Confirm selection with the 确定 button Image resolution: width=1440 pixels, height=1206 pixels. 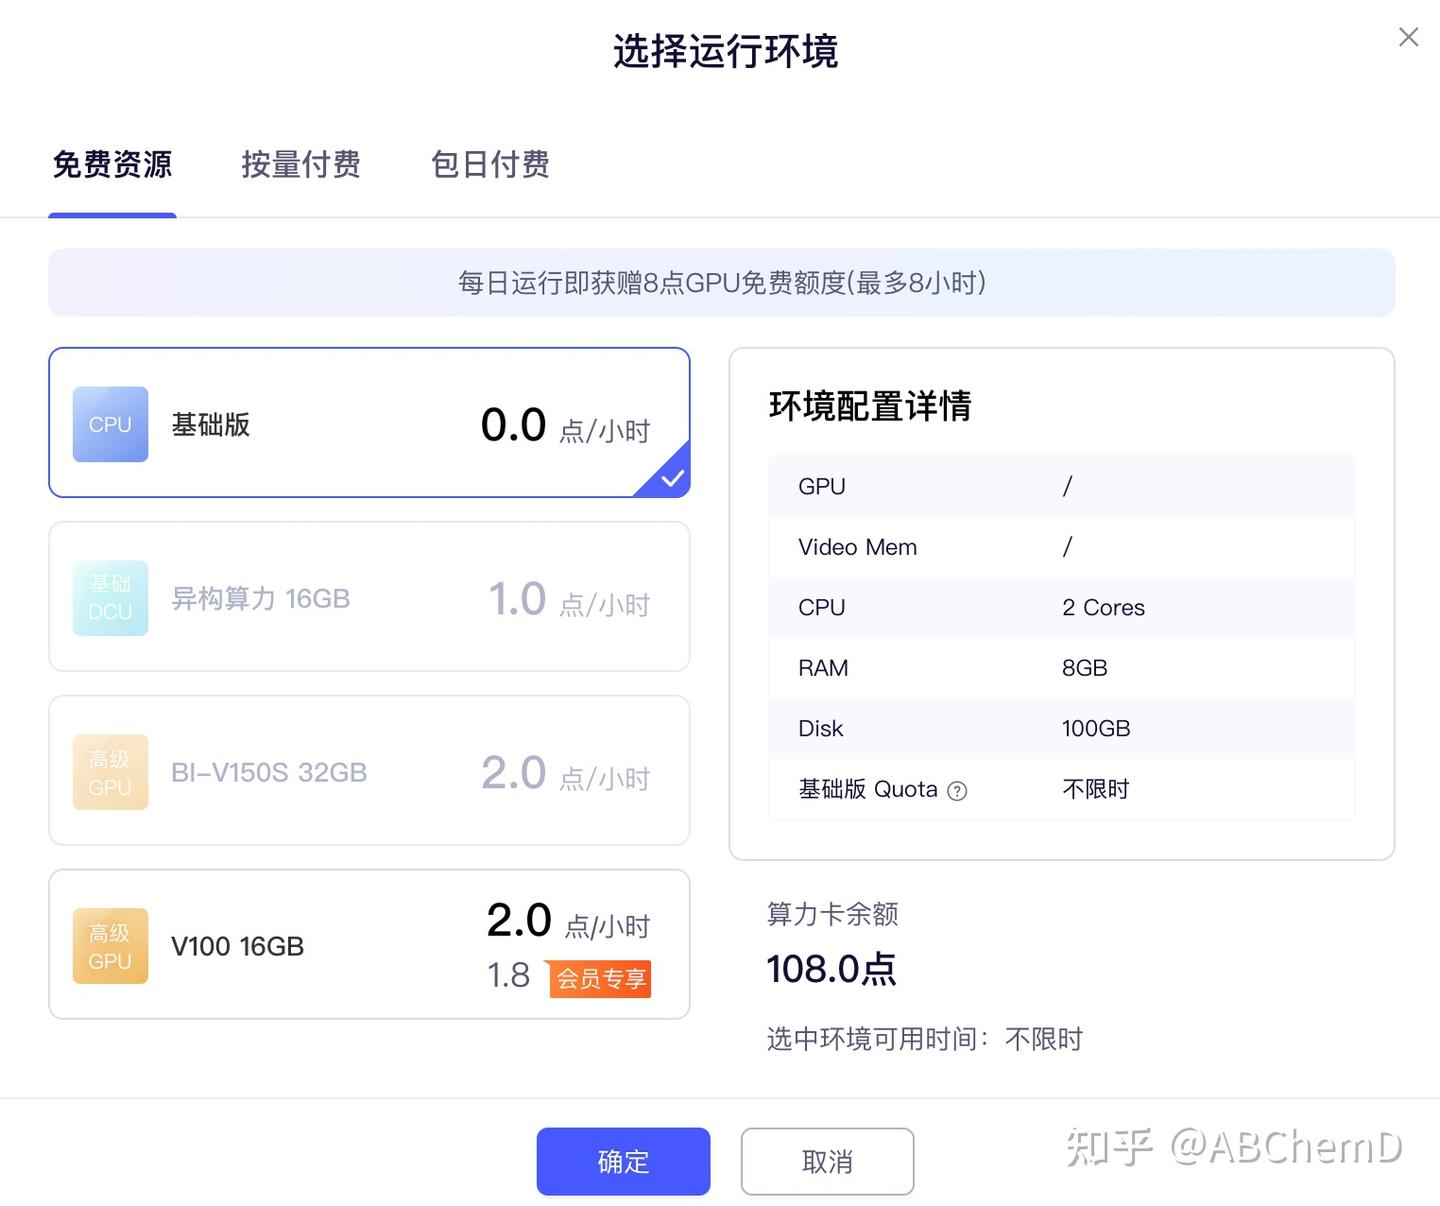tap(622, 1161)
